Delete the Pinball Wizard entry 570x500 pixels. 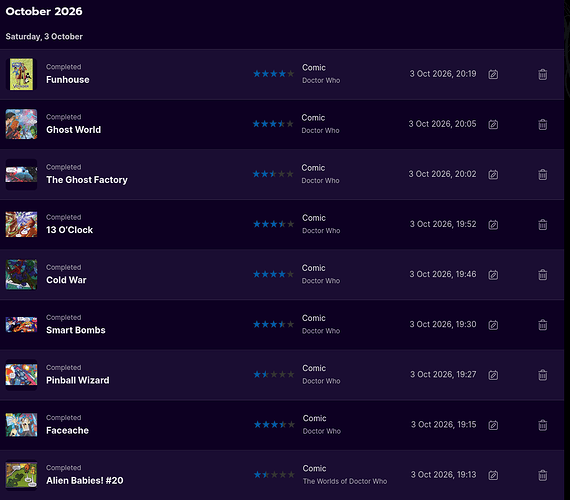(542, 375)
